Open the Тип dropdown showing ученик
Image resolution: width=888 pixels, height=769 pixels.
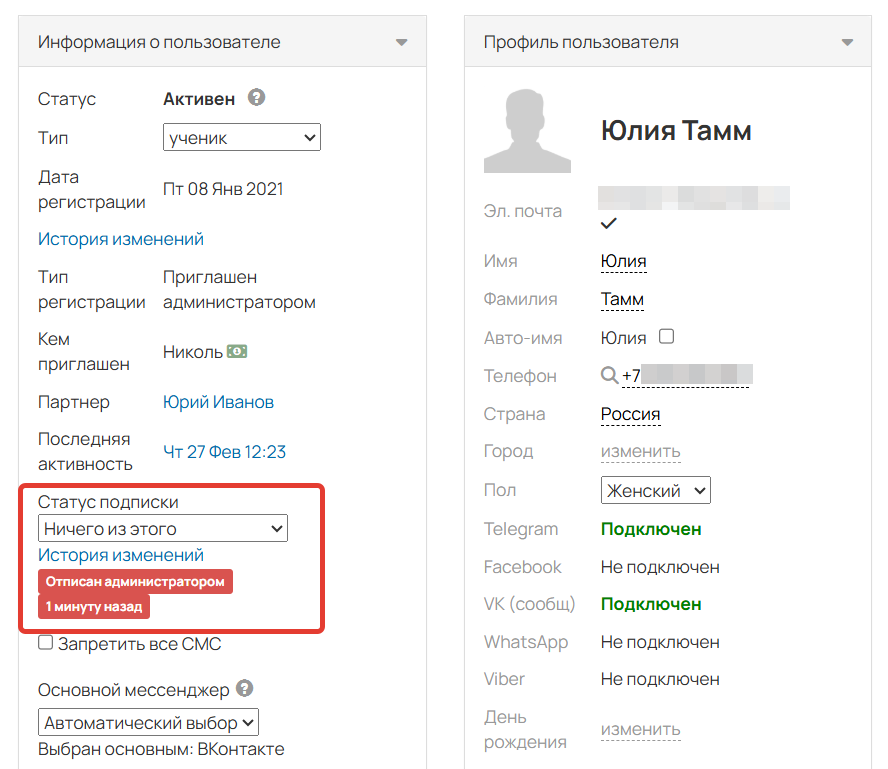coord(241,138)
